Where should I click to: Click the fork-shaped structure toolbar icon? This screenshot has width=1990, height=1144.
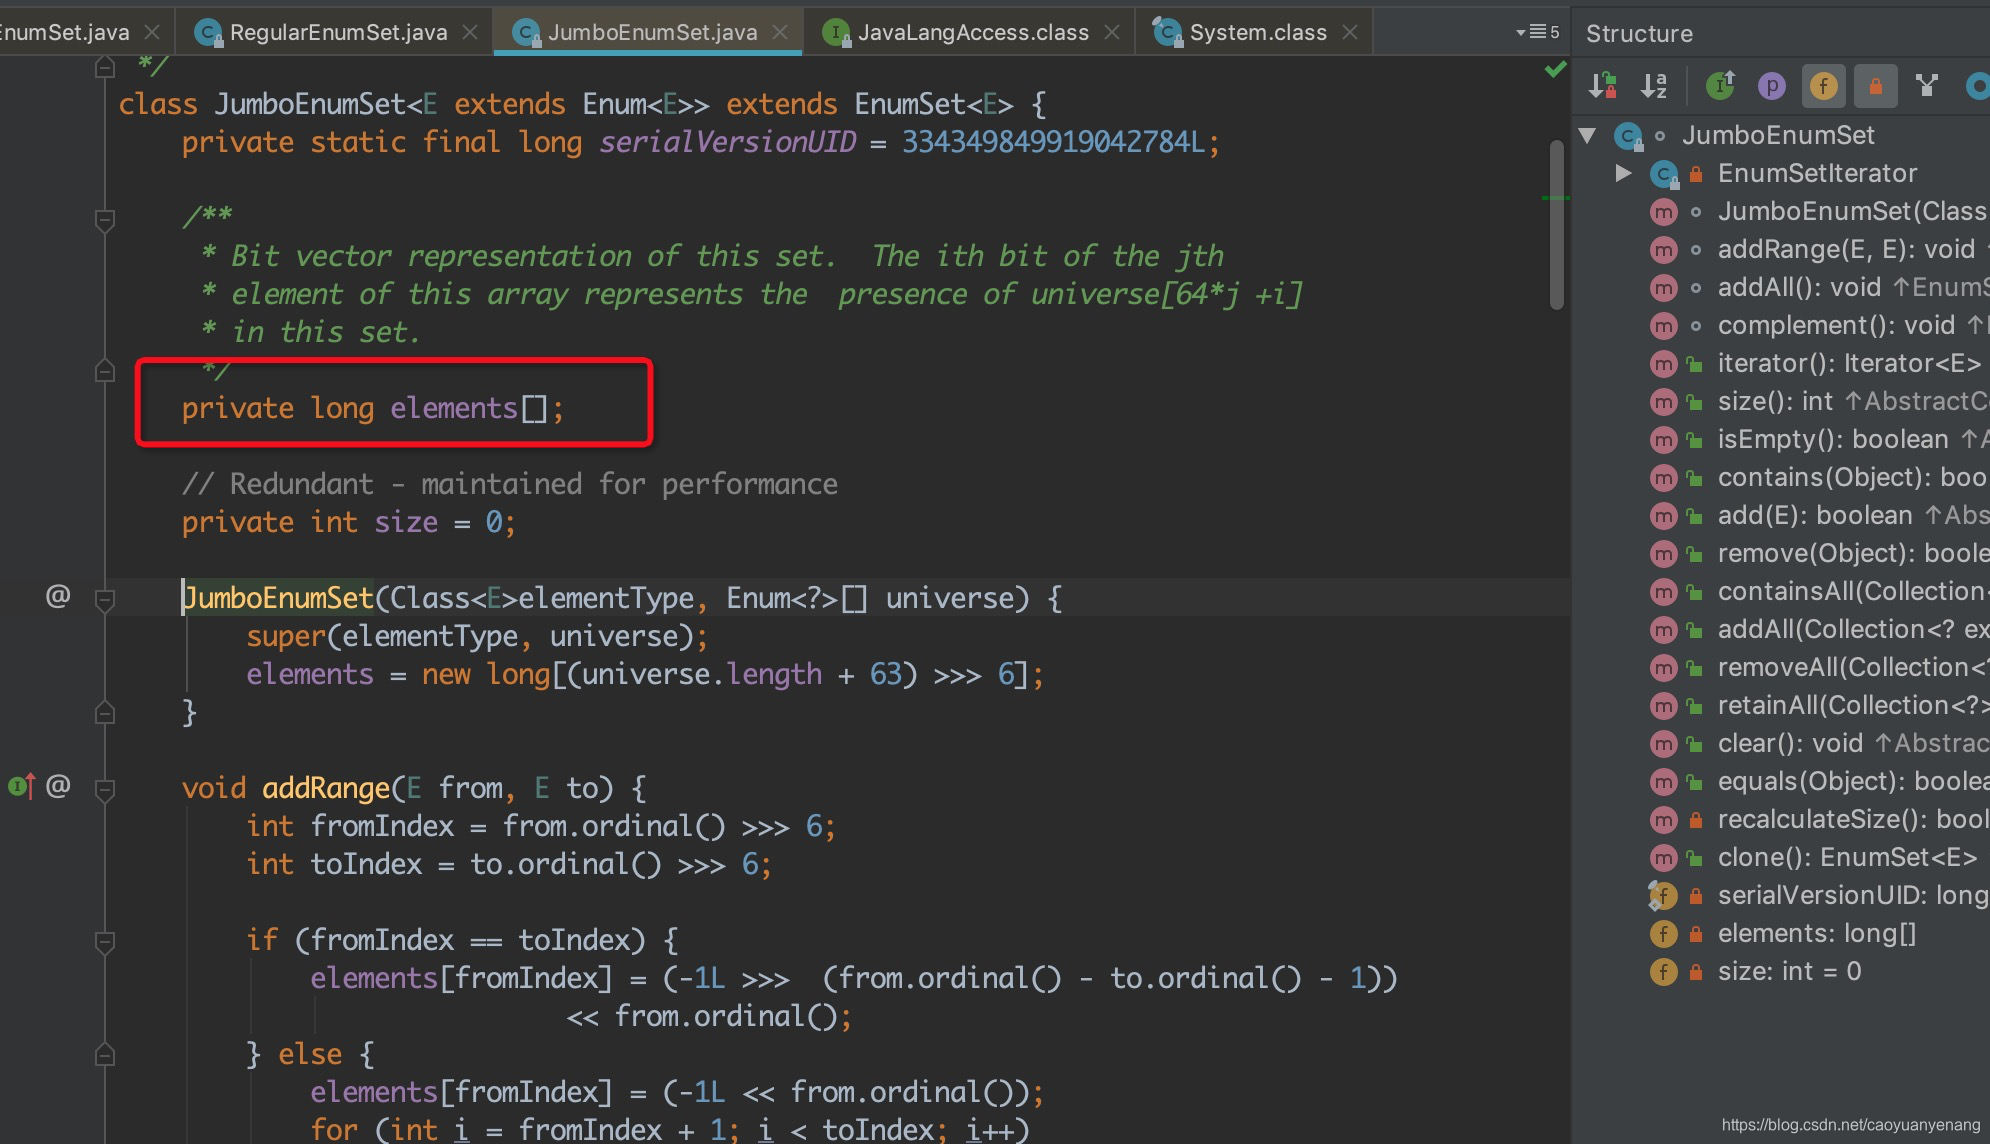[1926, 86]
